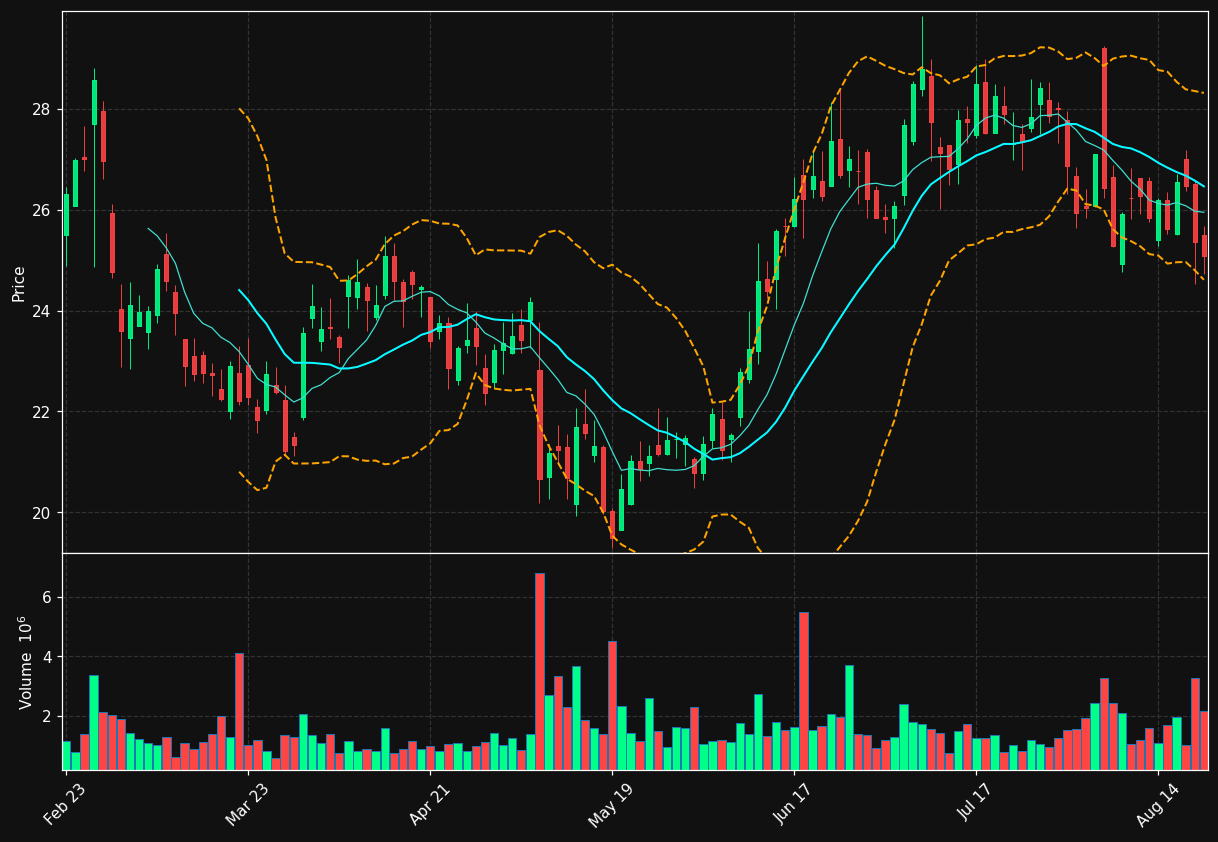Click the Mar 23 date label
This screenshot has height=842, width=1218.
click(x=247, y=805)
